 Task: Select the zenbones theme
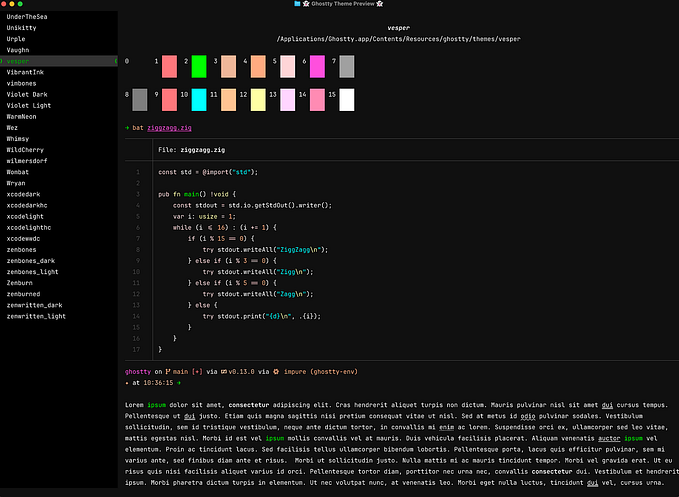point(21,250)
